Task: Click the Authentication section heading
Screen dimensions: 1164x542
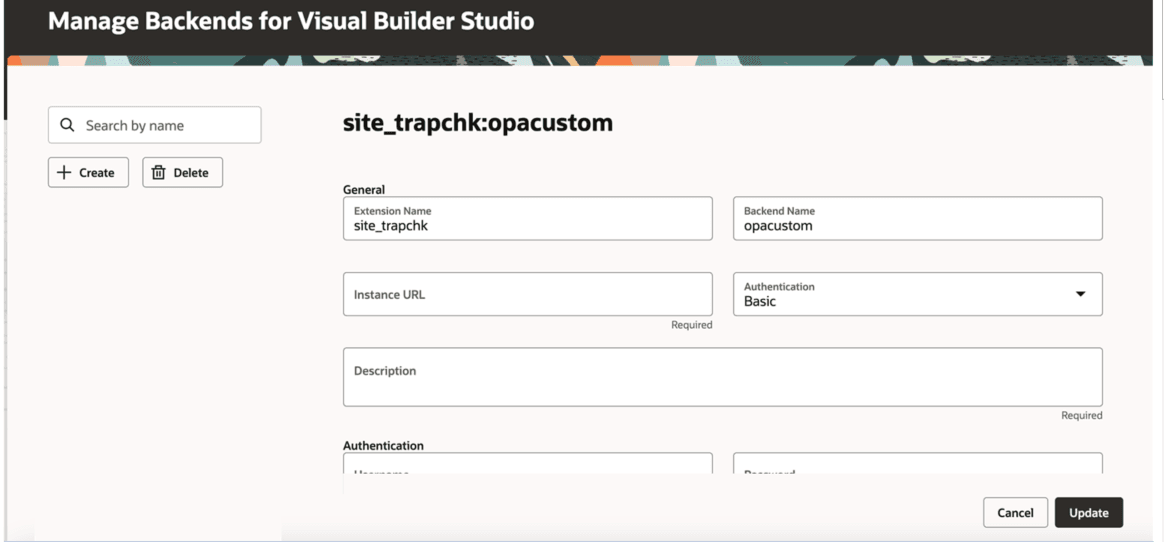Action: coord(383,445)
